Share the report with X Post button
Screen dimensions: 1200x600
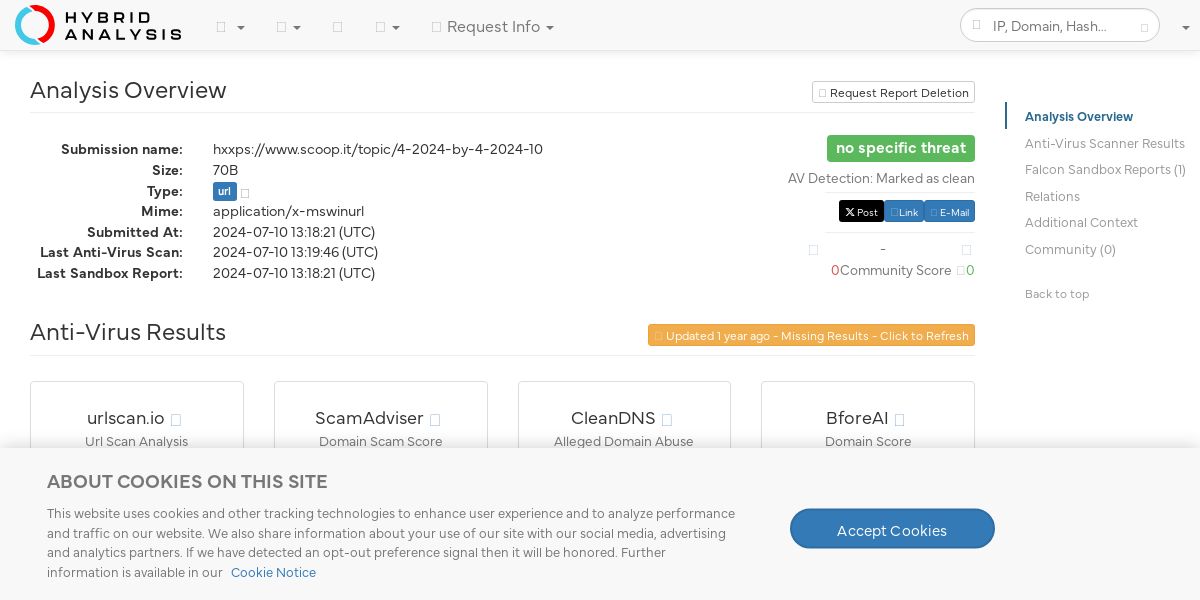coord(861,212)
